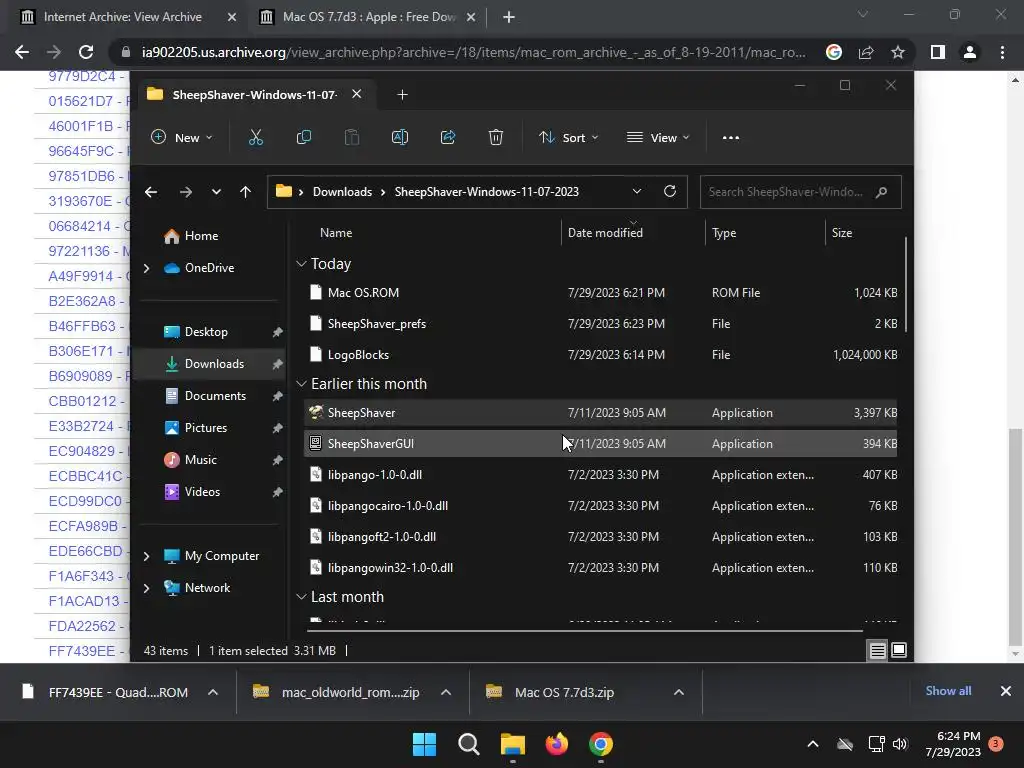This screenshot has height=768, width=1024.
Task: Open the View dropdown menu
Action: click(x=658, y=137)
